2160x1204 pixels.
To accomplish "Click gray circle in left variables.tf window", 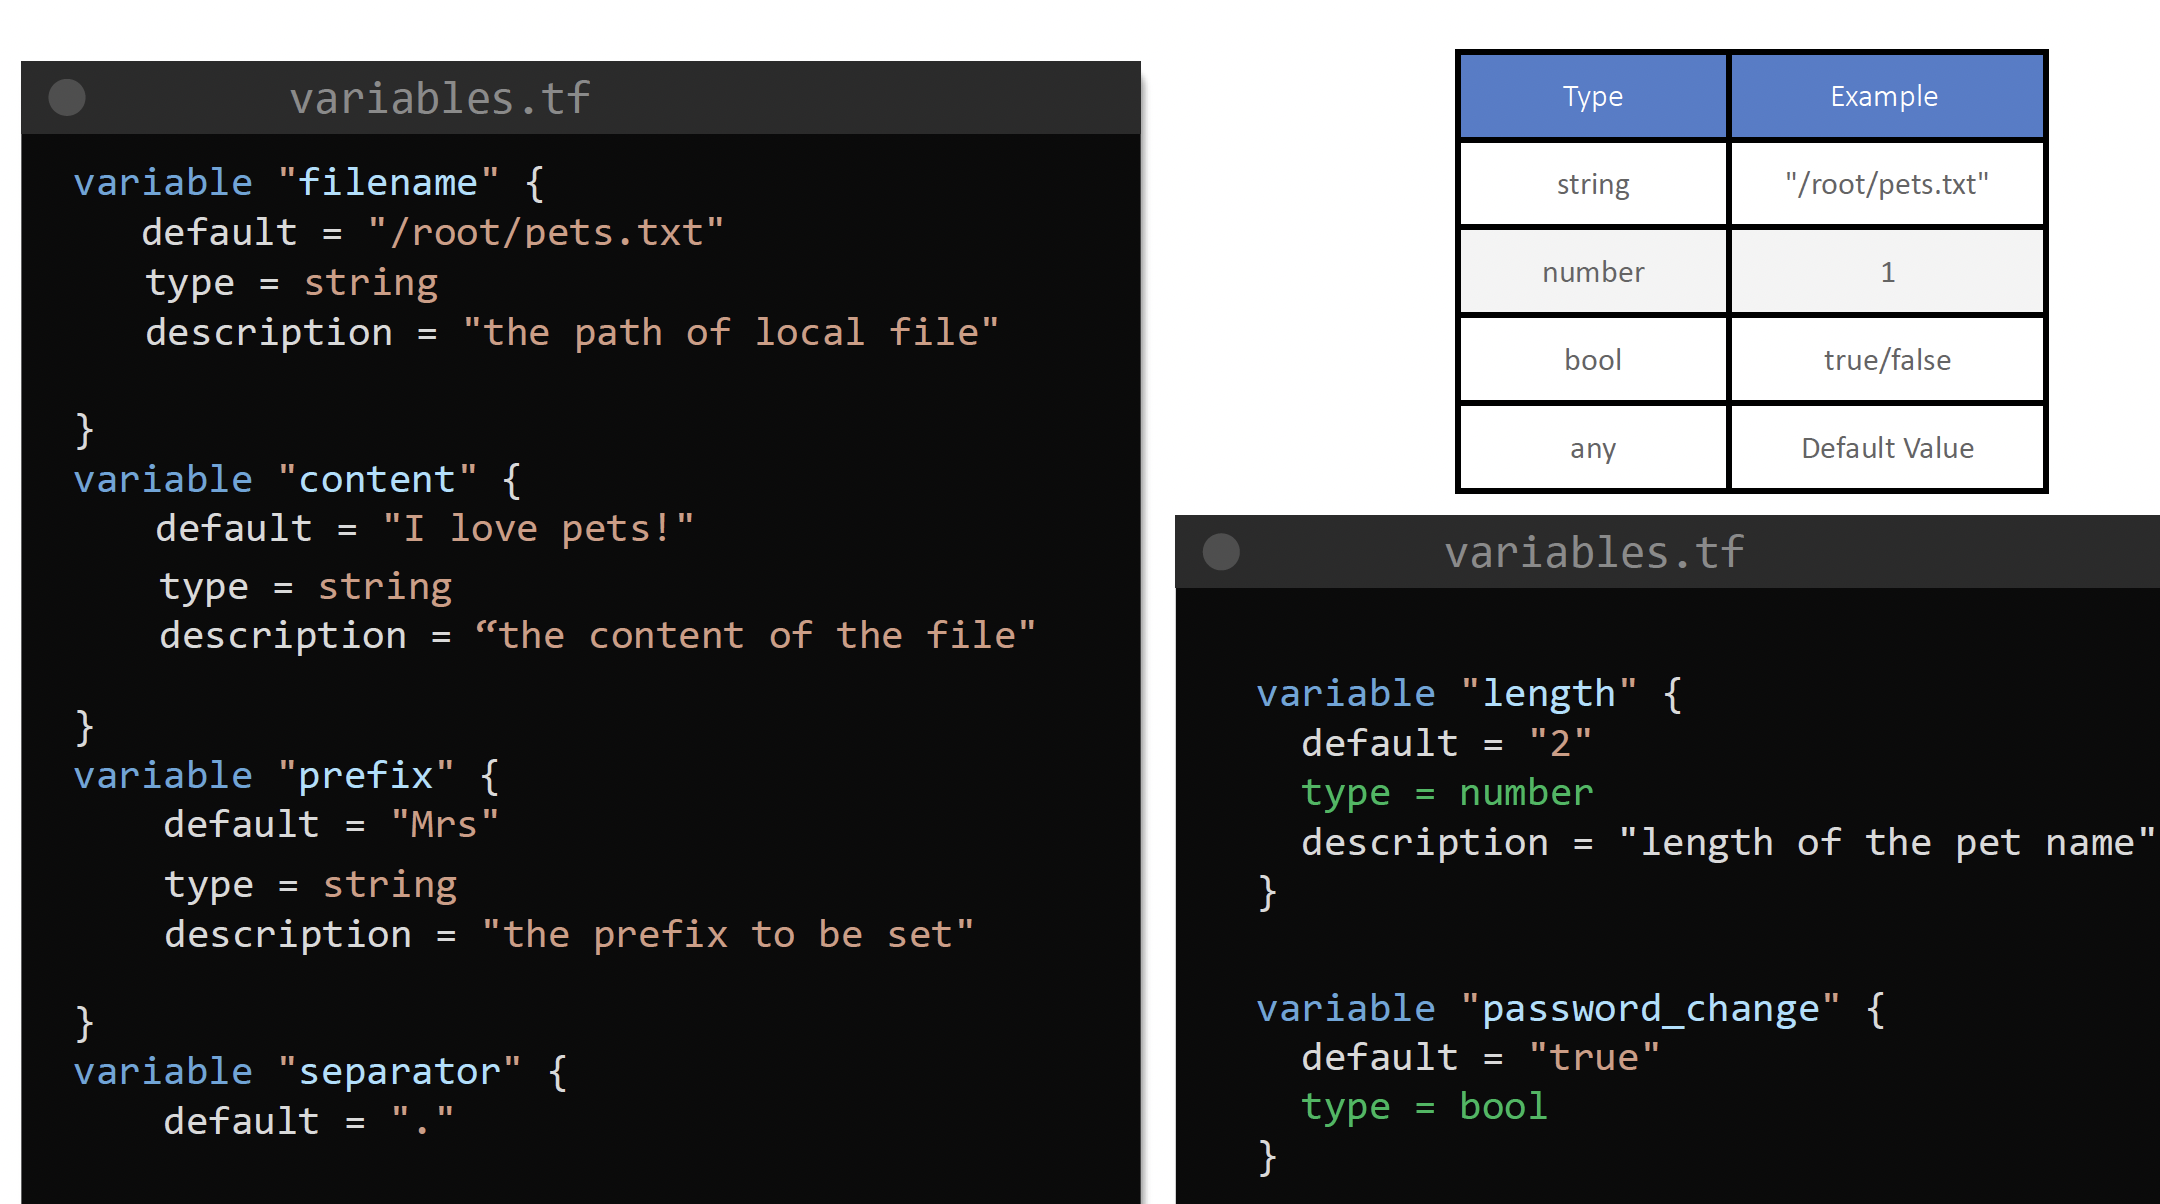I will click(x=67, y=98).
